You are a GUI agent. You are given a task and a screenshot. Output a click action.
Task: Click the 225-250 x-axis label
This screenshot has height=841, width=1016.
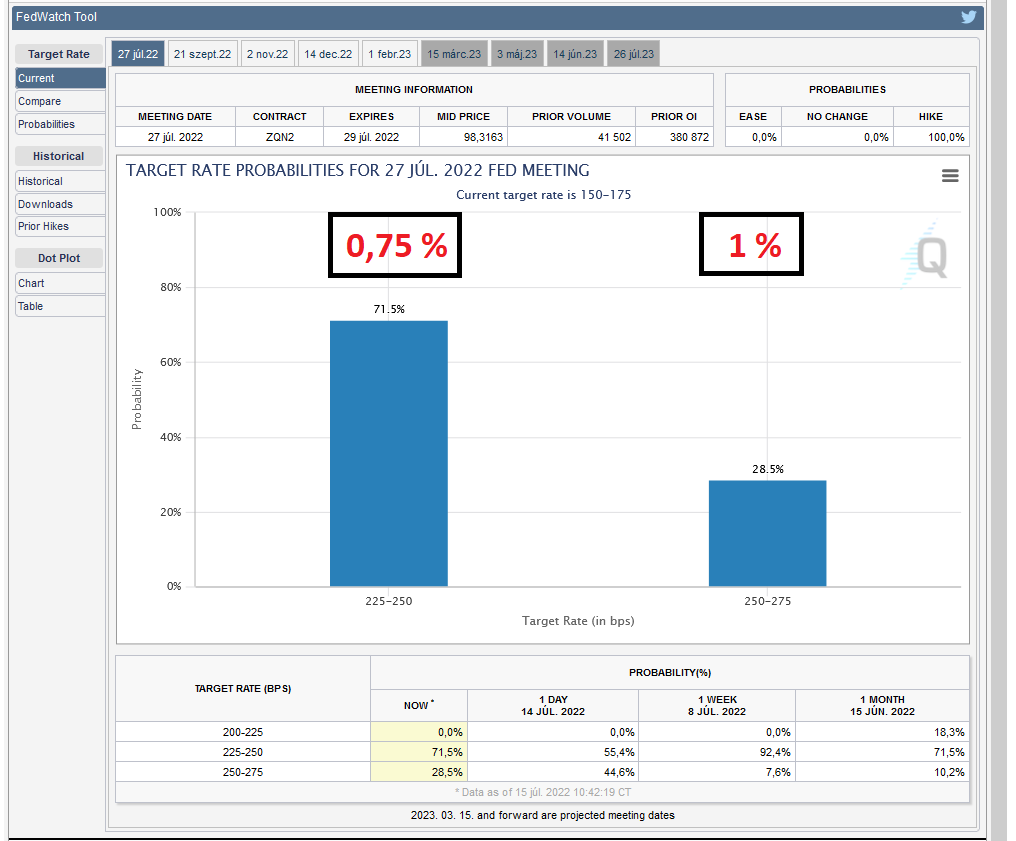389,601
